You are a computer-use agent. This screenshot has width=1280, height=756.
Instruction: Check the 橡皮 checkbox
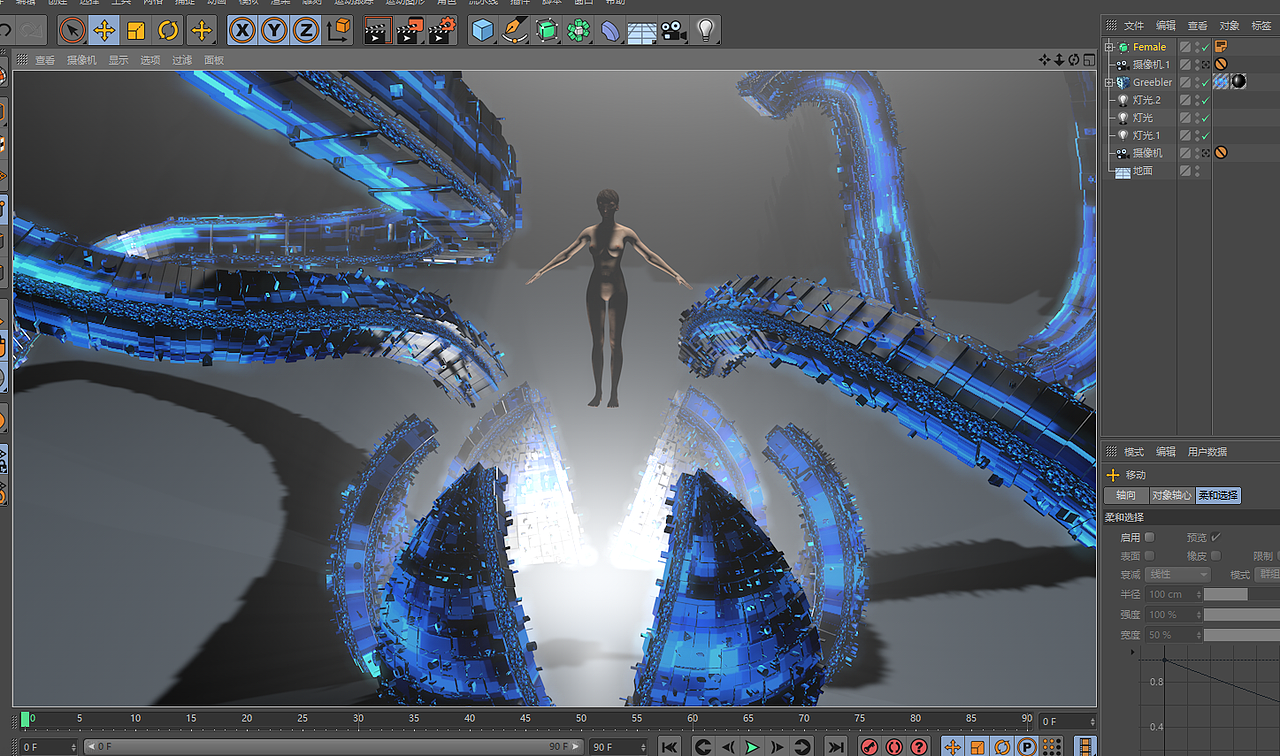pyautogui.click(x=1216, y=556)
